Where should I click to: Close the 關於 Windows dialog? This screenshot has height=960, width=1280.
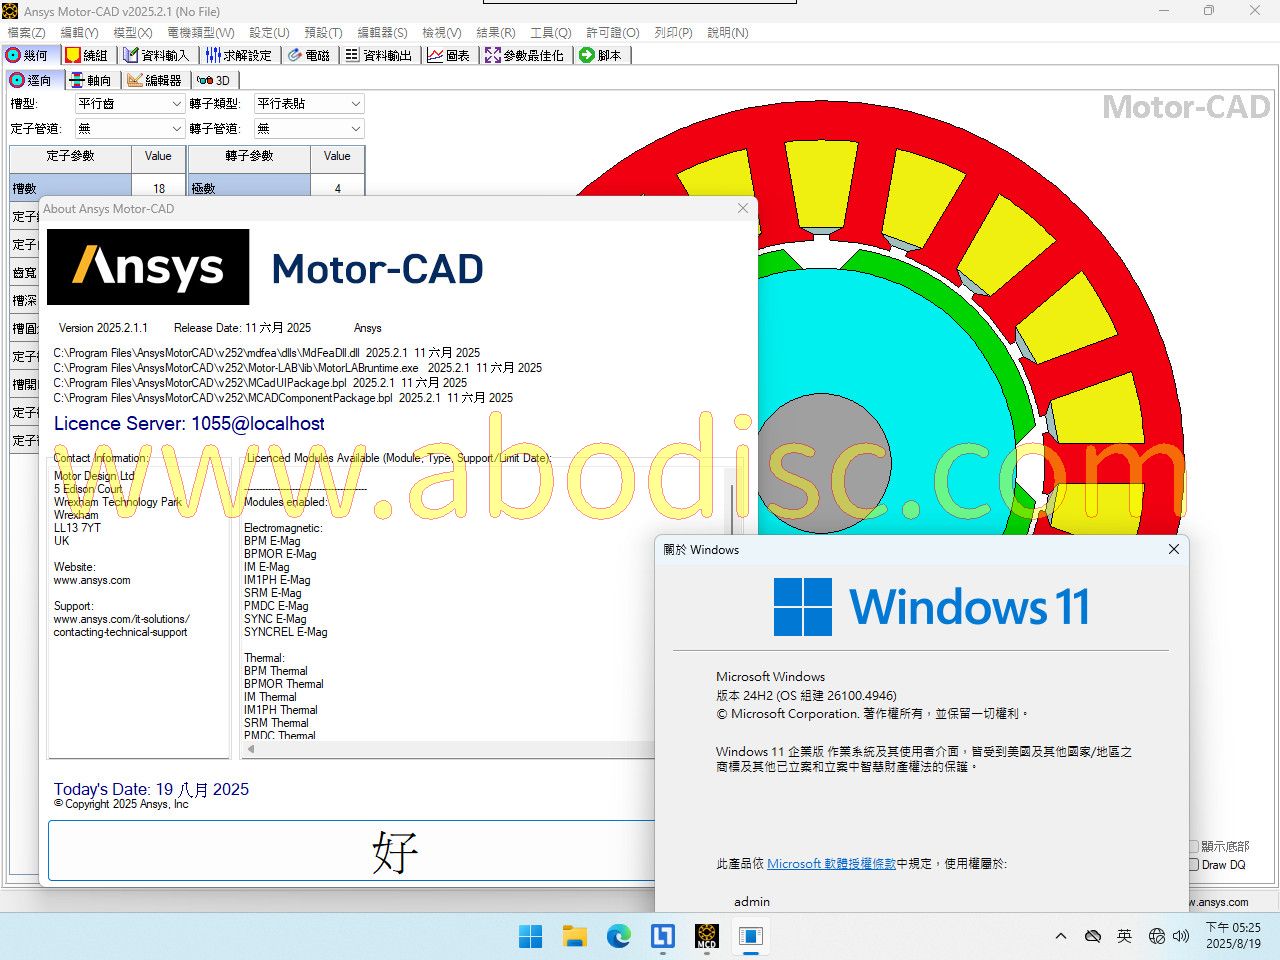(1174, 549)
